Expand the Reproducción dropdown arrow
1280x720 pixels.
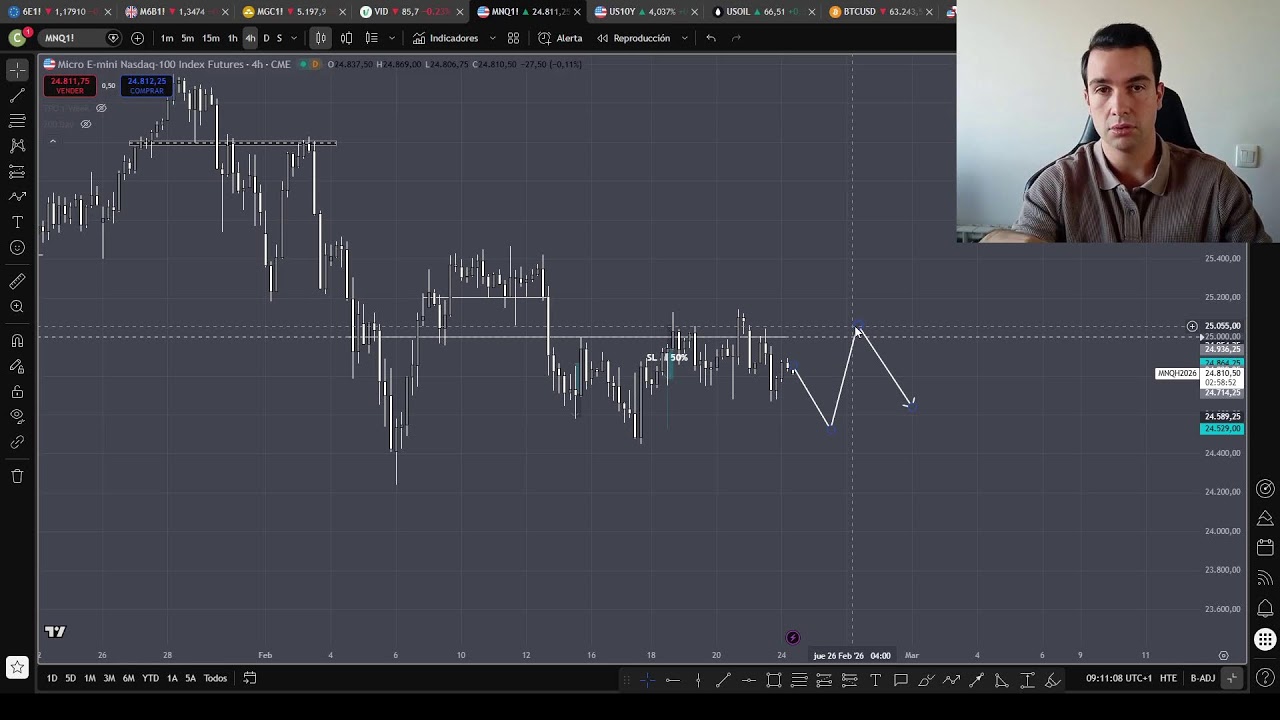click(x=684, y=38)
